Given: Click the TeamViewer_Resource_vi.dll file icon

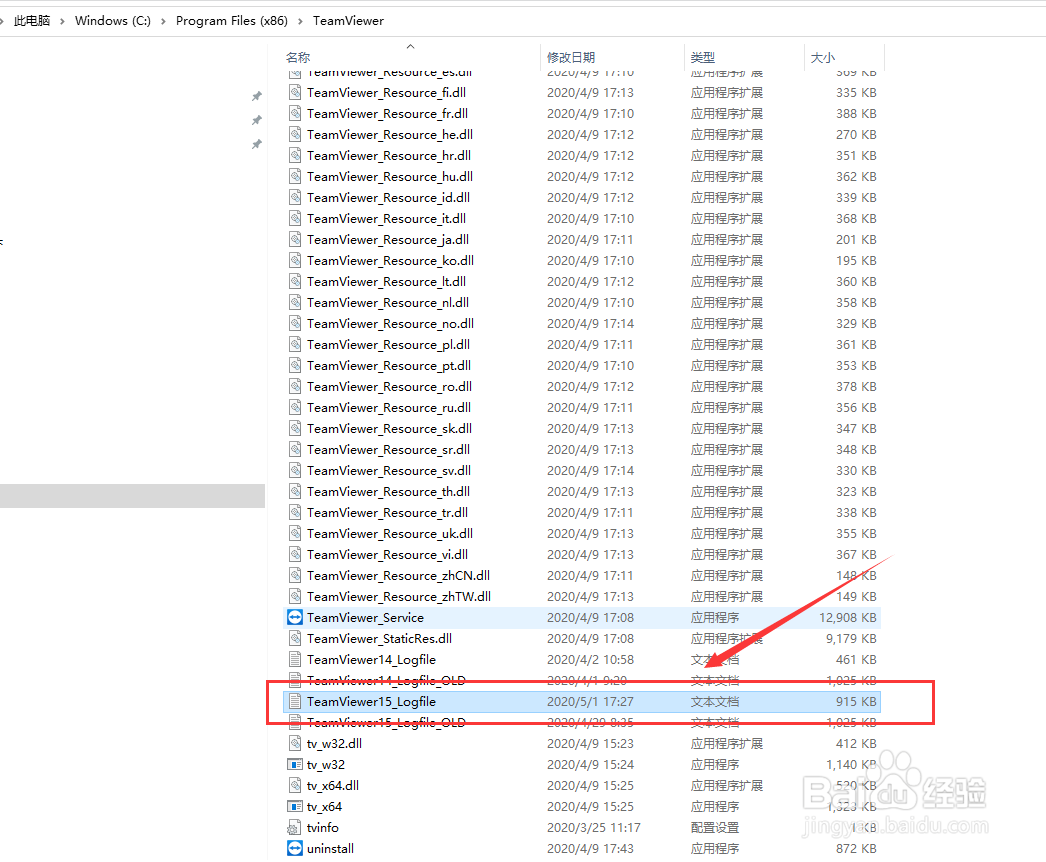Looking at the screenshot, I should 294,554.
